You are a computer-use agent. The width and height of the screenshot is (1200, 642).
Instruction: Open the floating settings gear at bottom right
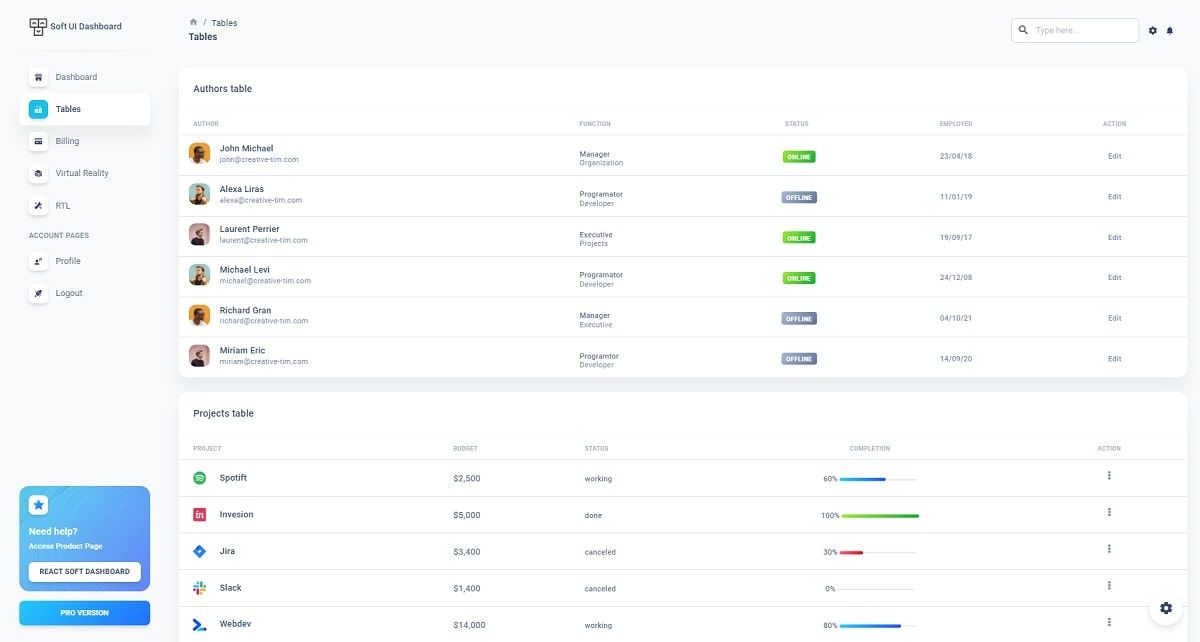[1166, 608]
